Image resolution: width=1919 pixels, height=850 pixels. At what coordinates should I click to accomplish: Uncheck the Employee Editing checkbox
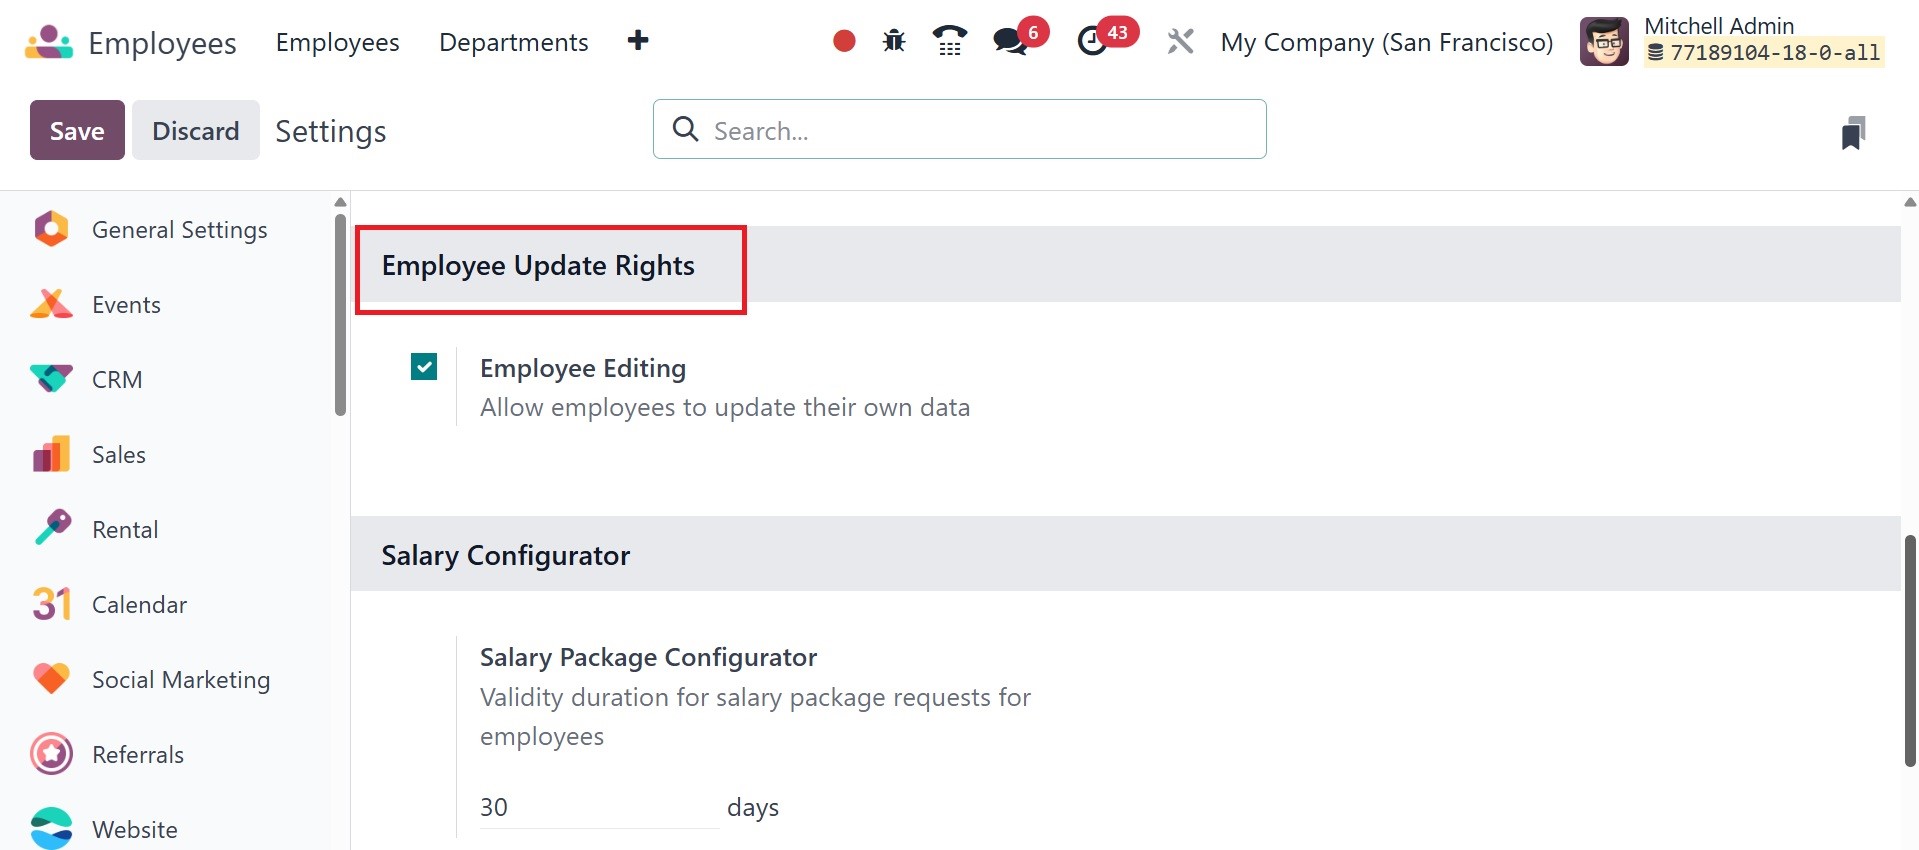point(424,367)
